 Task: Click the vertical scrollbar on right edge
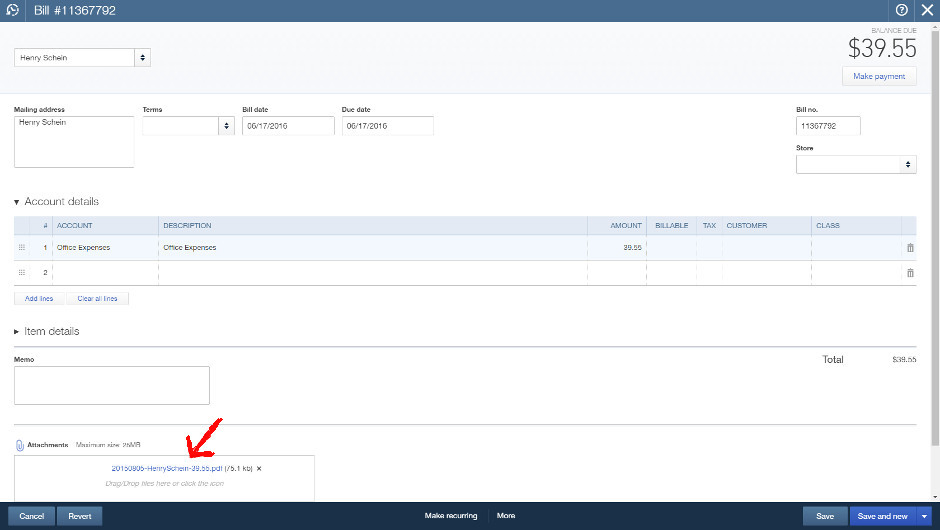pos(935,240)
